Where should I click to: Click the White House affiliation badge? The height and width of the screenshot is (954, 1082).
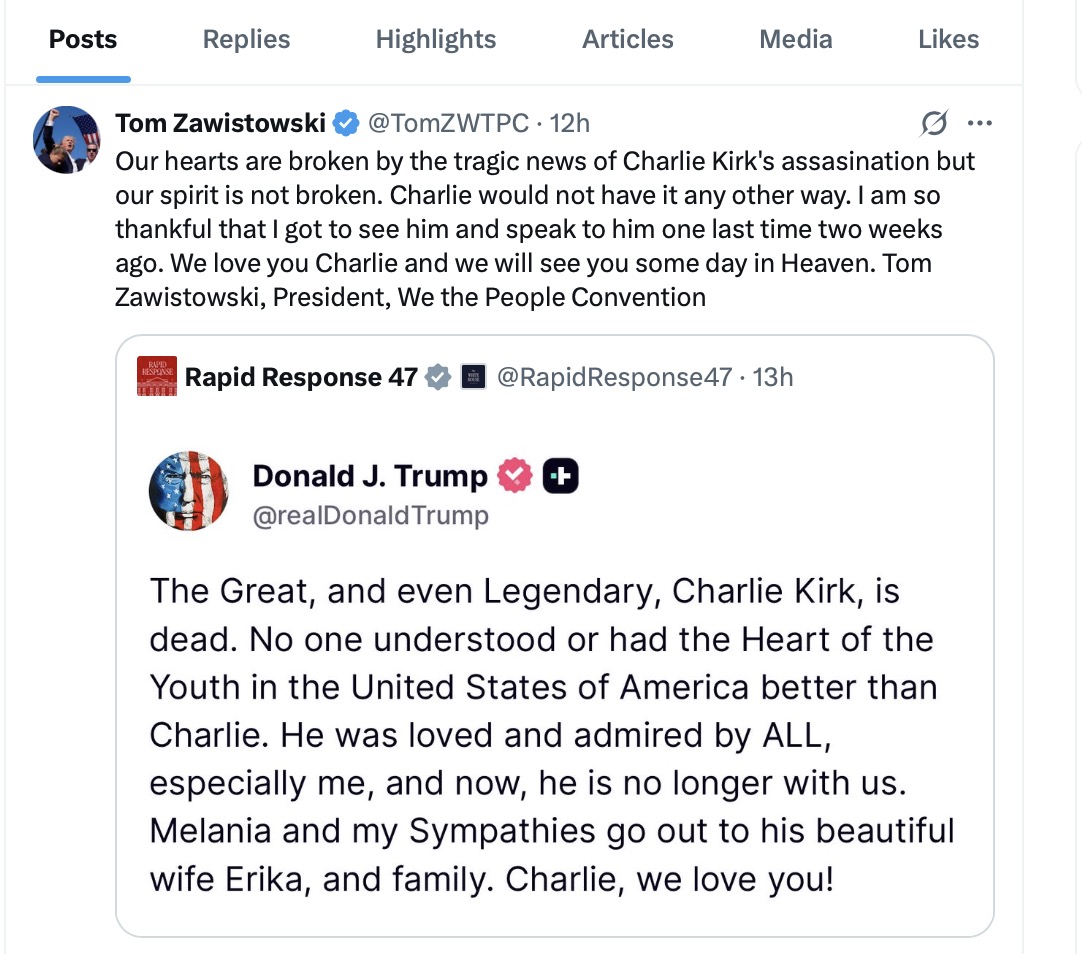click(x=473, y=377)
